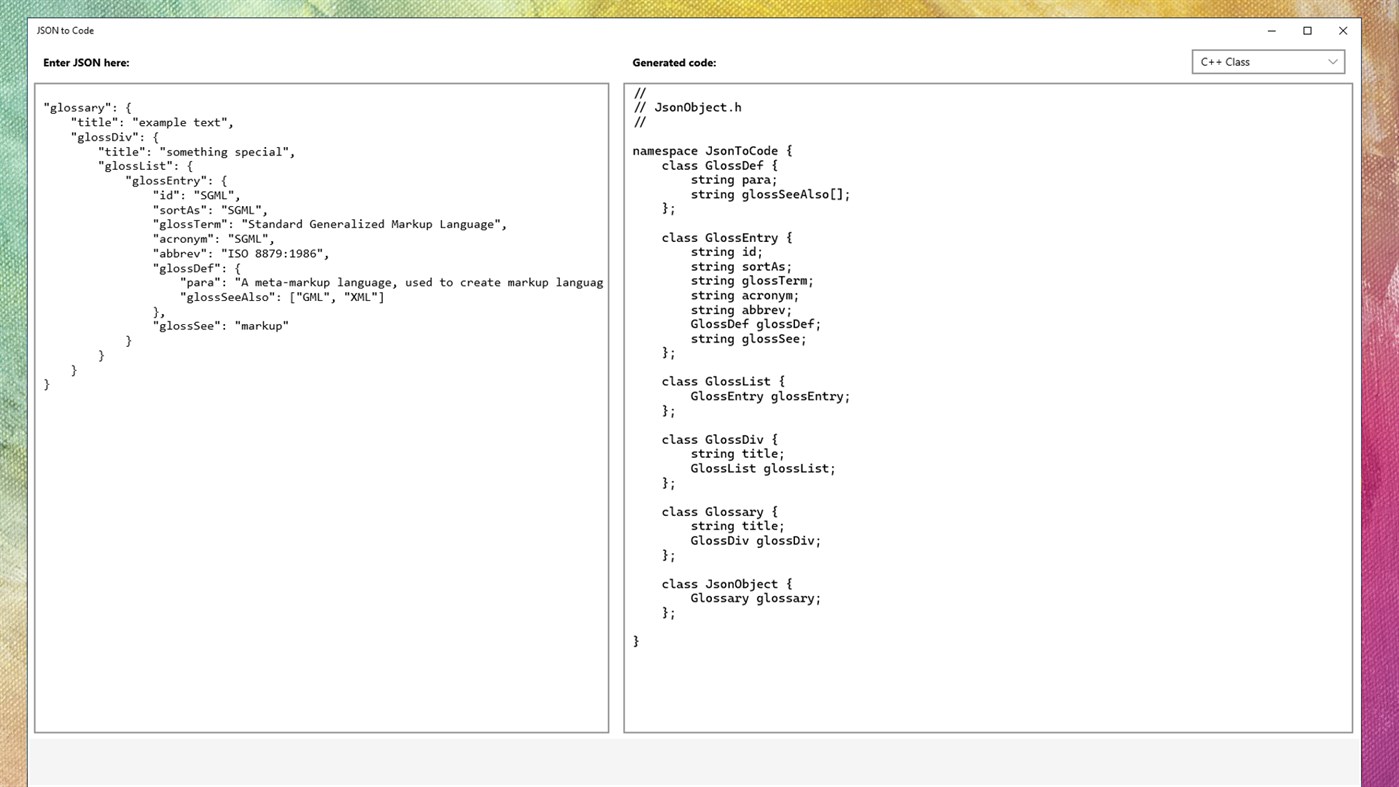Click the GlossDef glossDef; line
Viewport: 1399px width, 787px height.
coord(756,324)
